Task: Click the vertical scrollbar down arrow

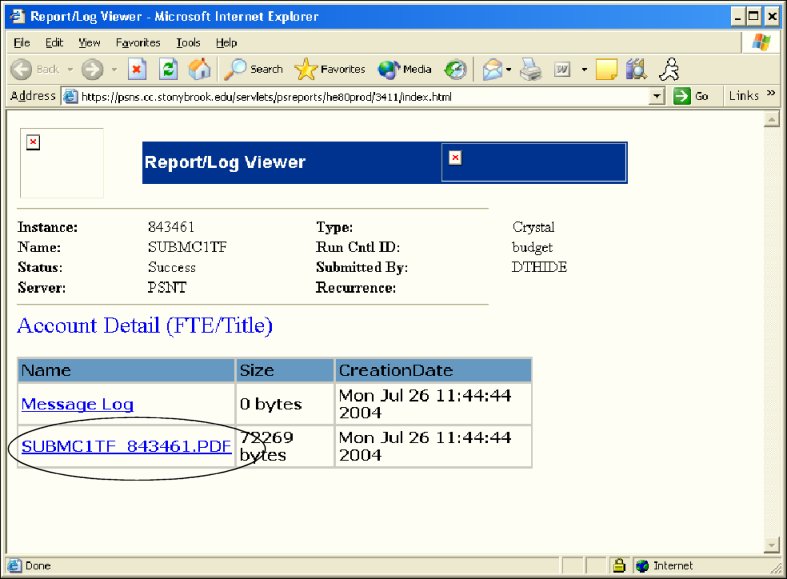Action: click(771, 545)
